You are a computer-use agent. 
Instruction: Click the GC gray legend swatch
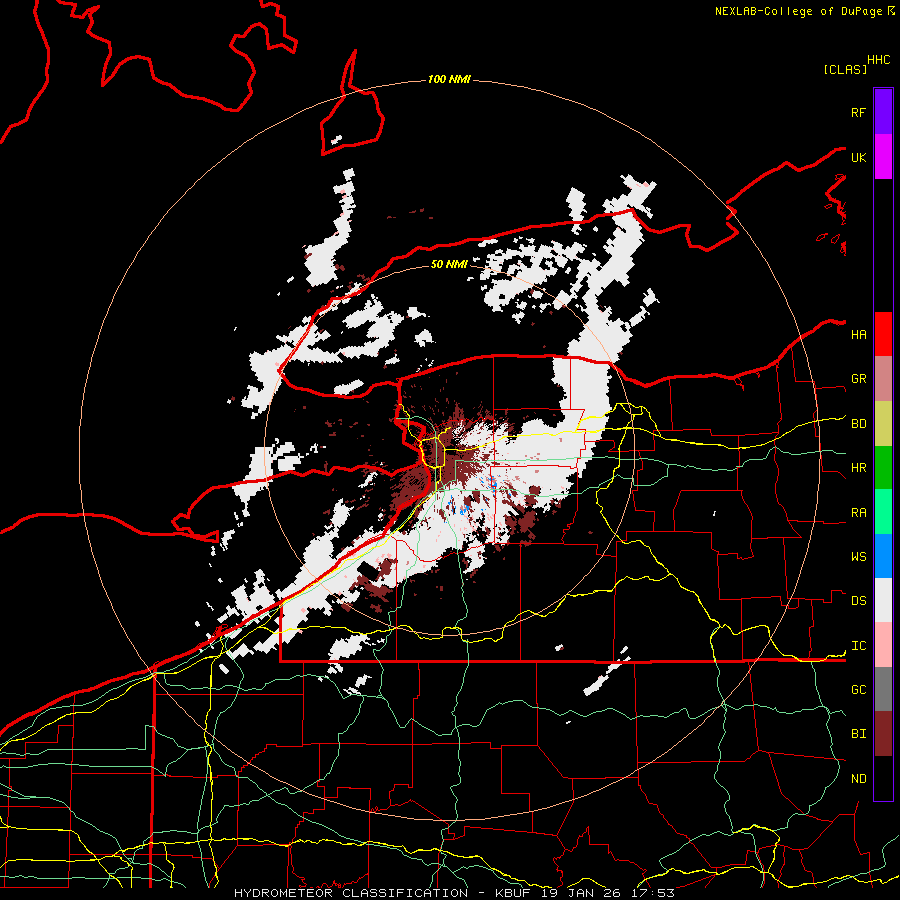[883, 689]
